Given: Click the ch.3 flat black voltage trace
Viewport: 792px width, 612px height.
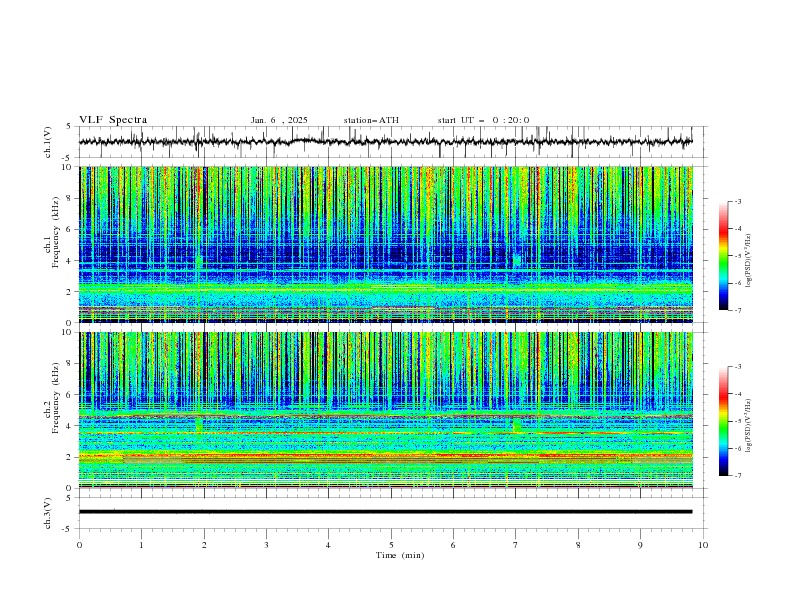Looking at the screenshot, I should (x=385, y=512).
